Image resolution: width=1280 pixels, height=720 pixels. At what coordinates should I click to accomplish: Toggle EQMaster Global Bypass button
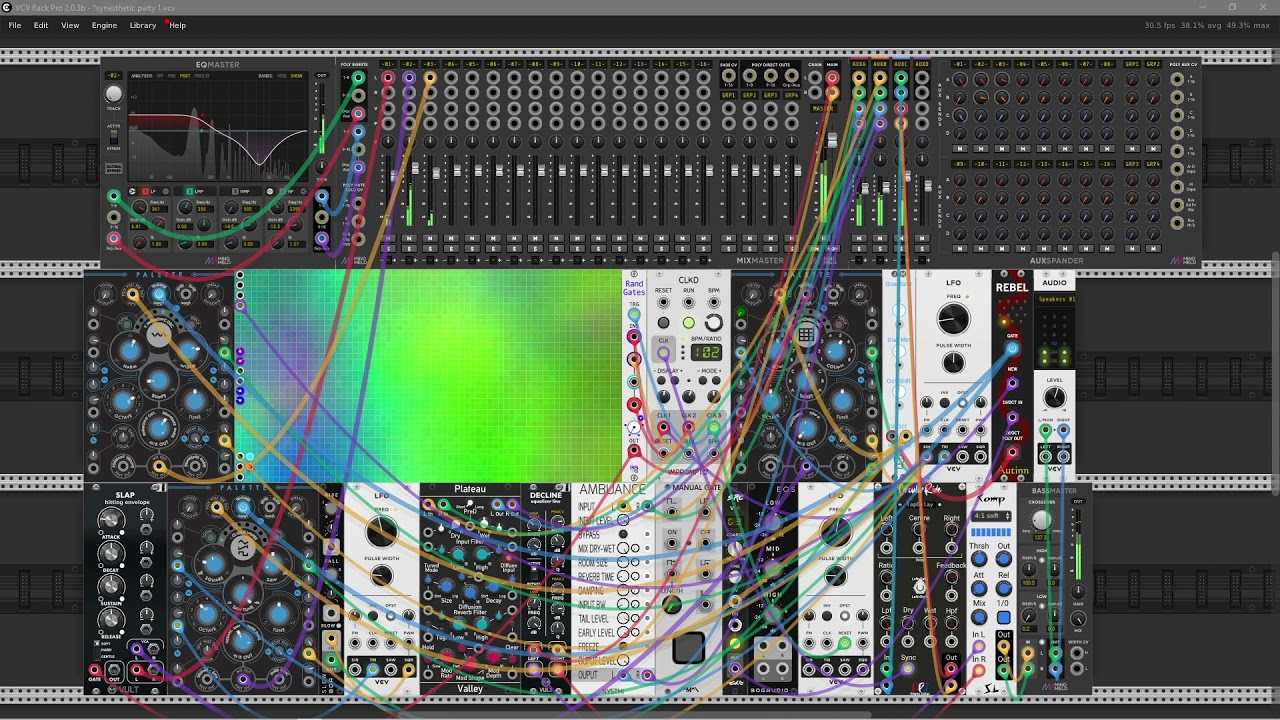[x=113, y=168]
